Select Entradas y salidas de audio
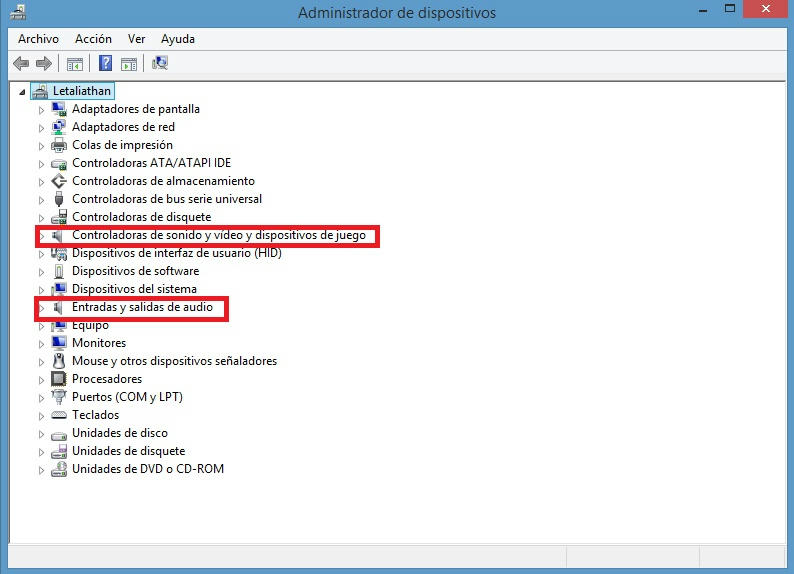 (142, 307)
